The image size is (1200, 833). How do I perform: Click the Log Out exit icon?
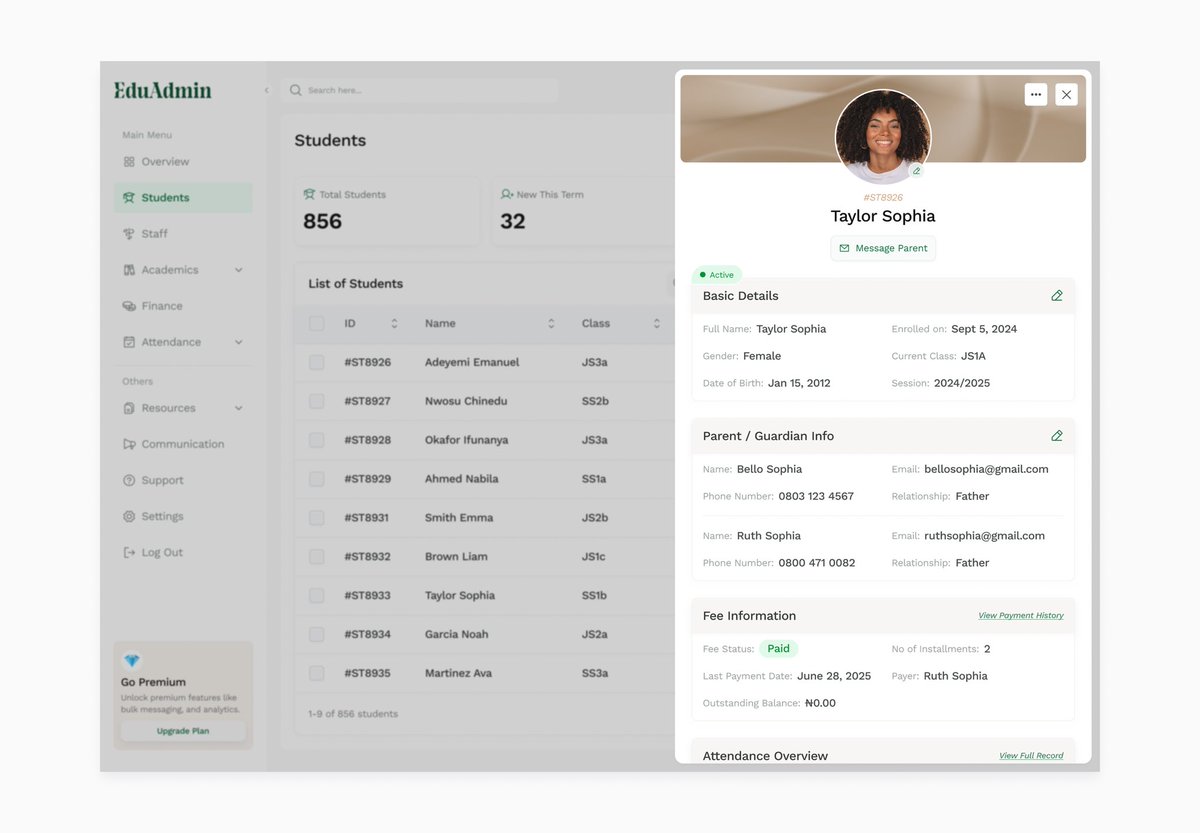tap(129, 552)
